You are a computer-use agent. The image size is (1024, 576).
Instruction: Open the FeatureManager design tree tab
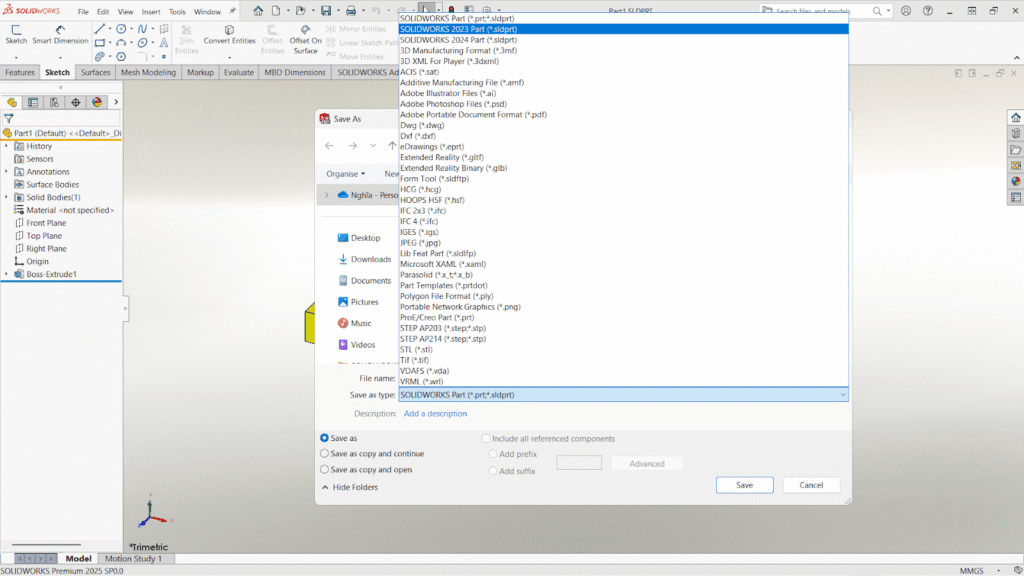click(x=12, y=103)
